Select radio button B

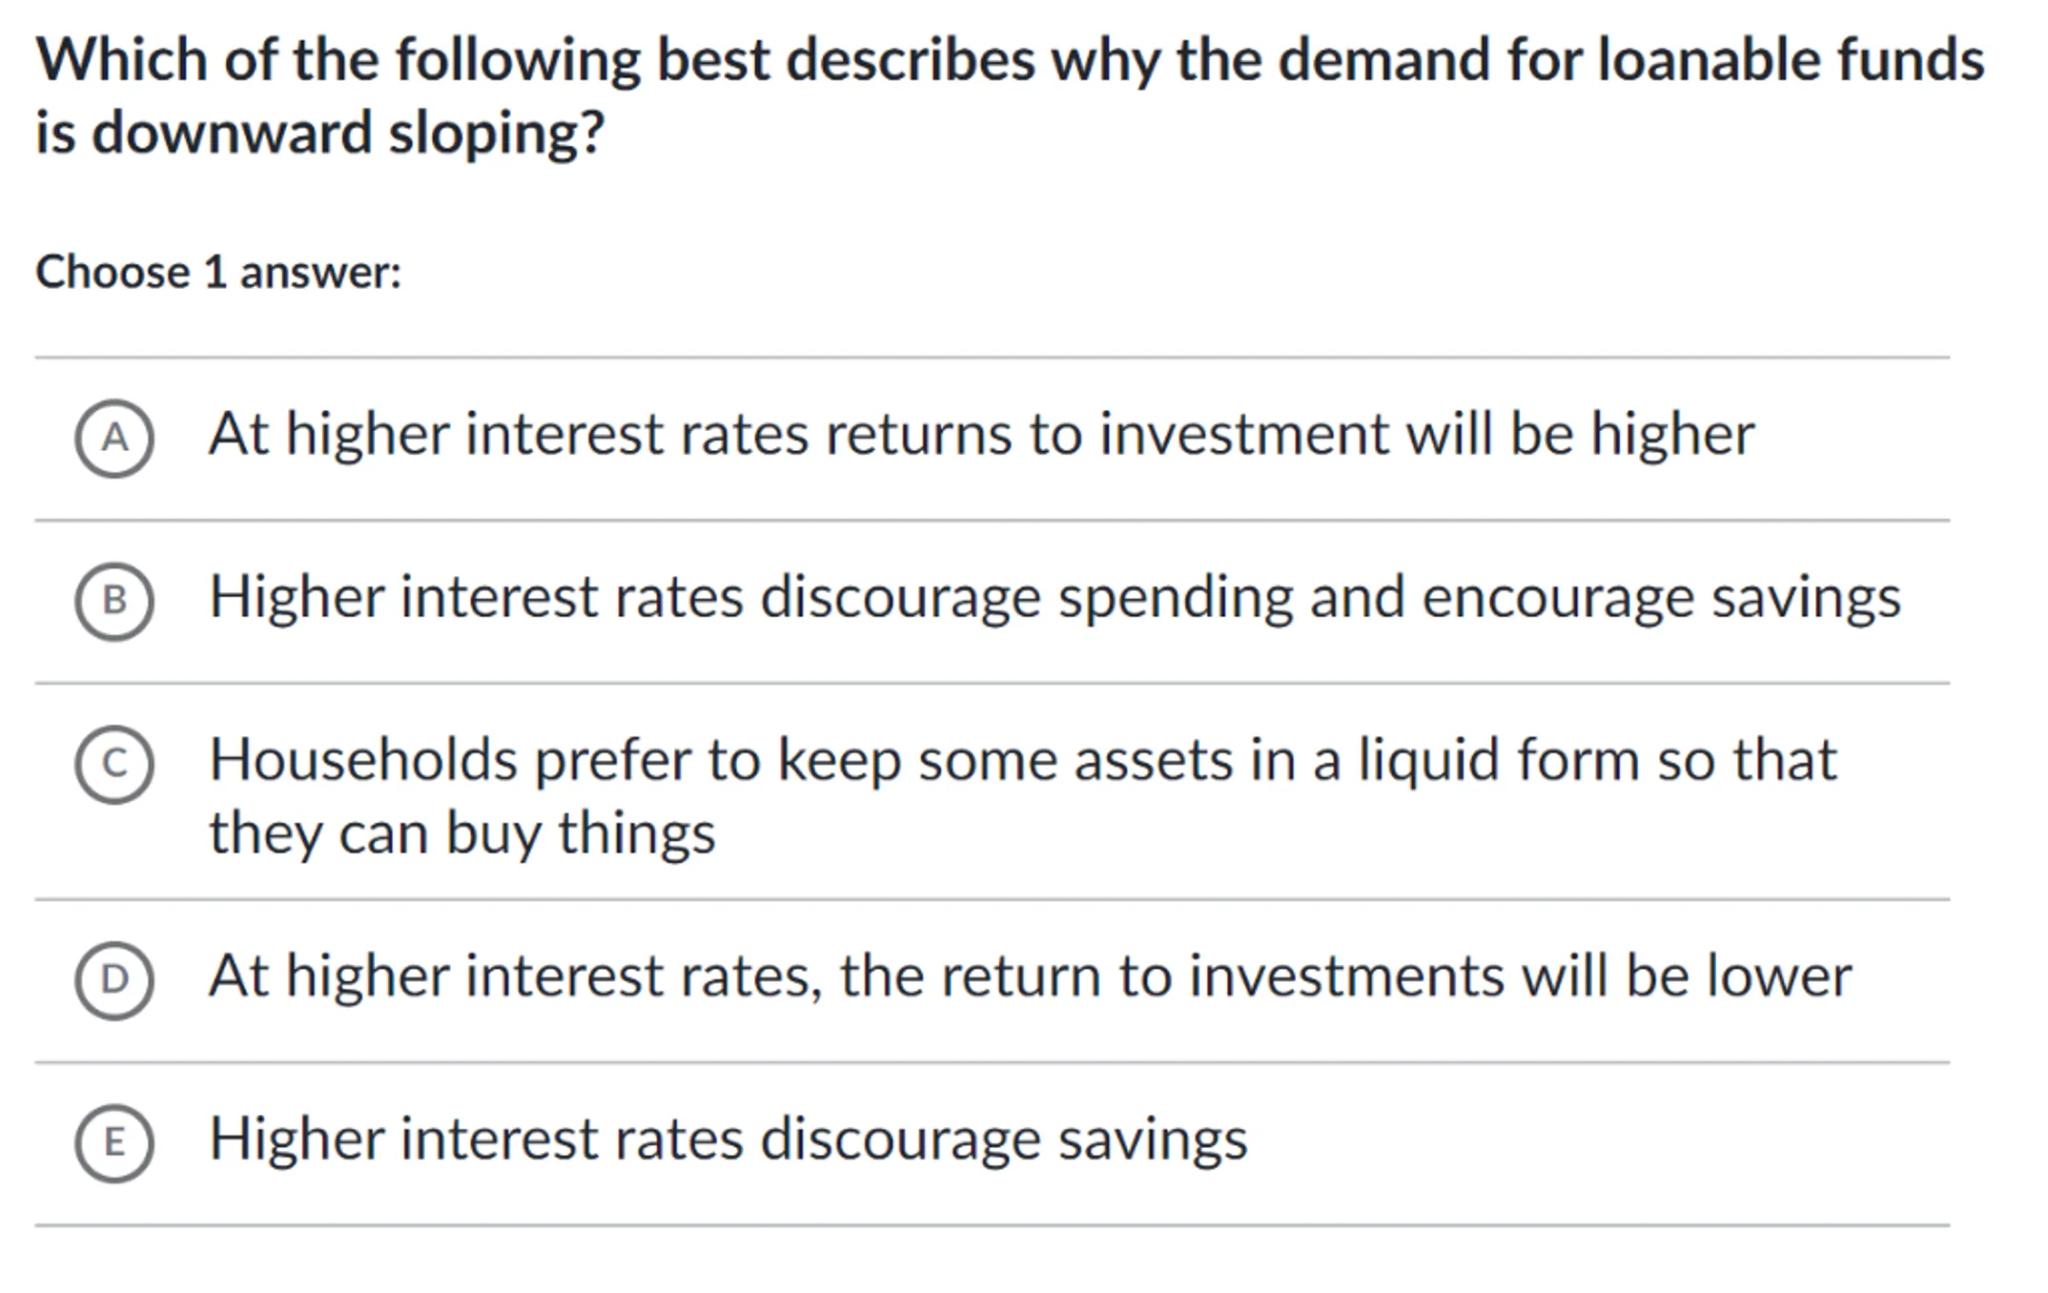(114, 600)
